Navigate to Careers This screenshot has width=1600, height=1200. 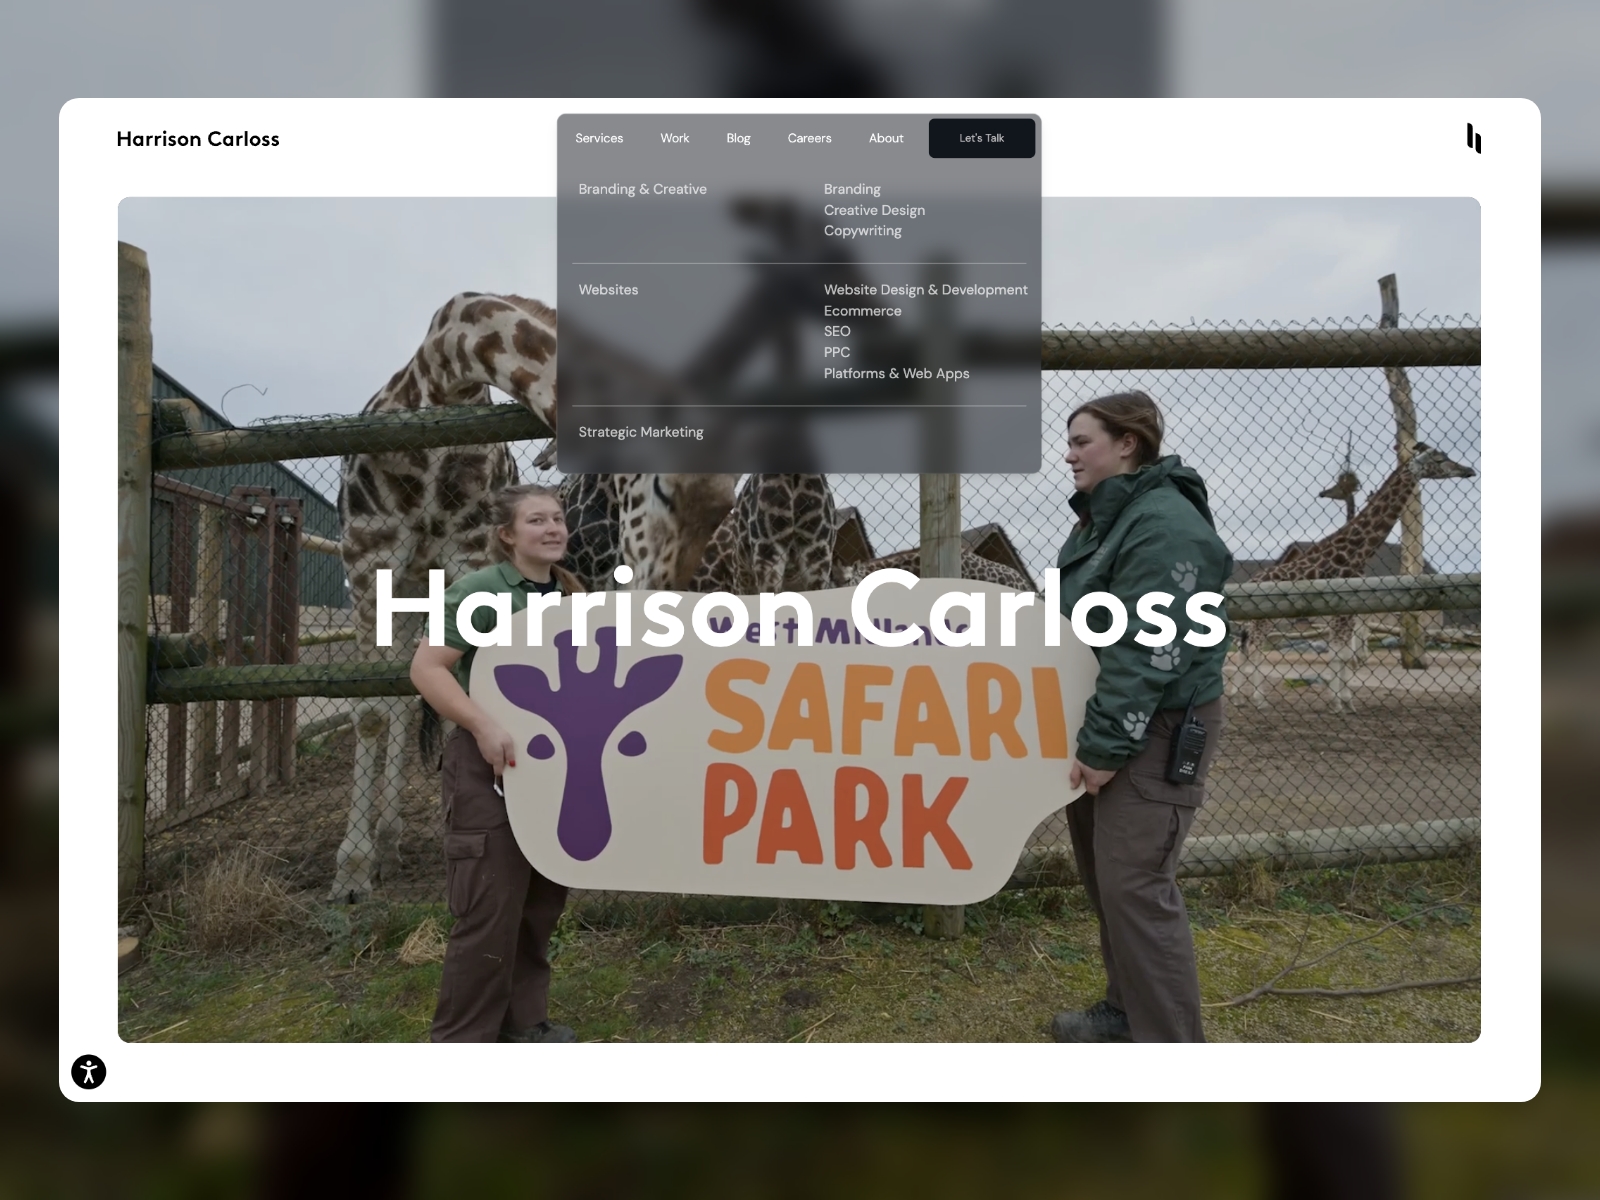coord(809,138)
